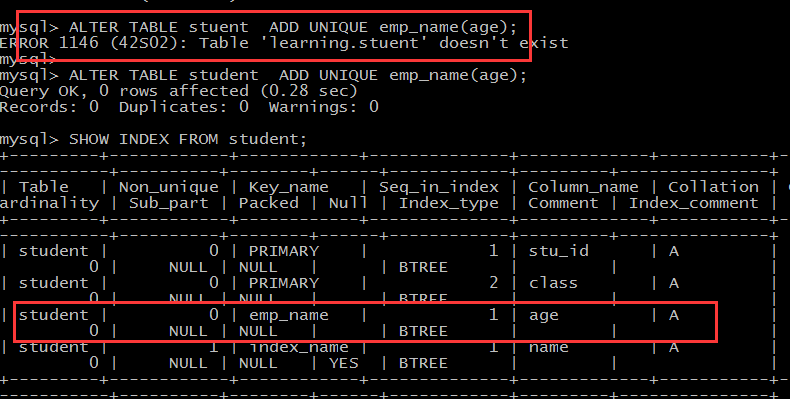The image size is (790, 399).
Task: Click the misspelled 'stuent' table name
Action: tap(219, 27)
